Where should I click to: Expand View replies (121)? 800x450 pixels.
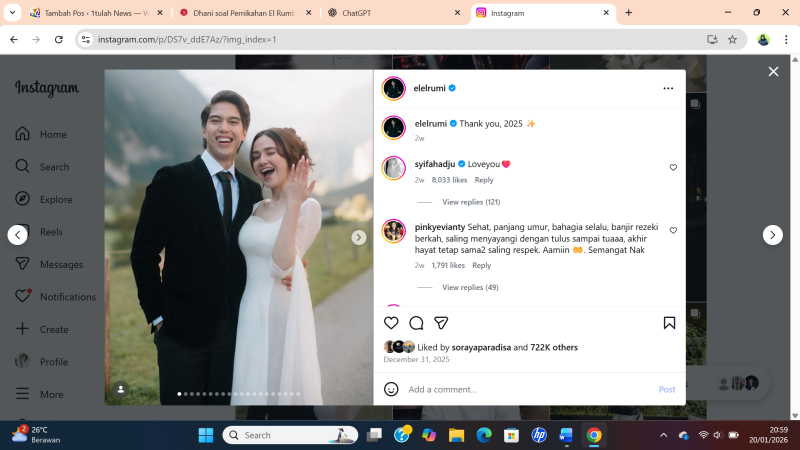[471, 202]
